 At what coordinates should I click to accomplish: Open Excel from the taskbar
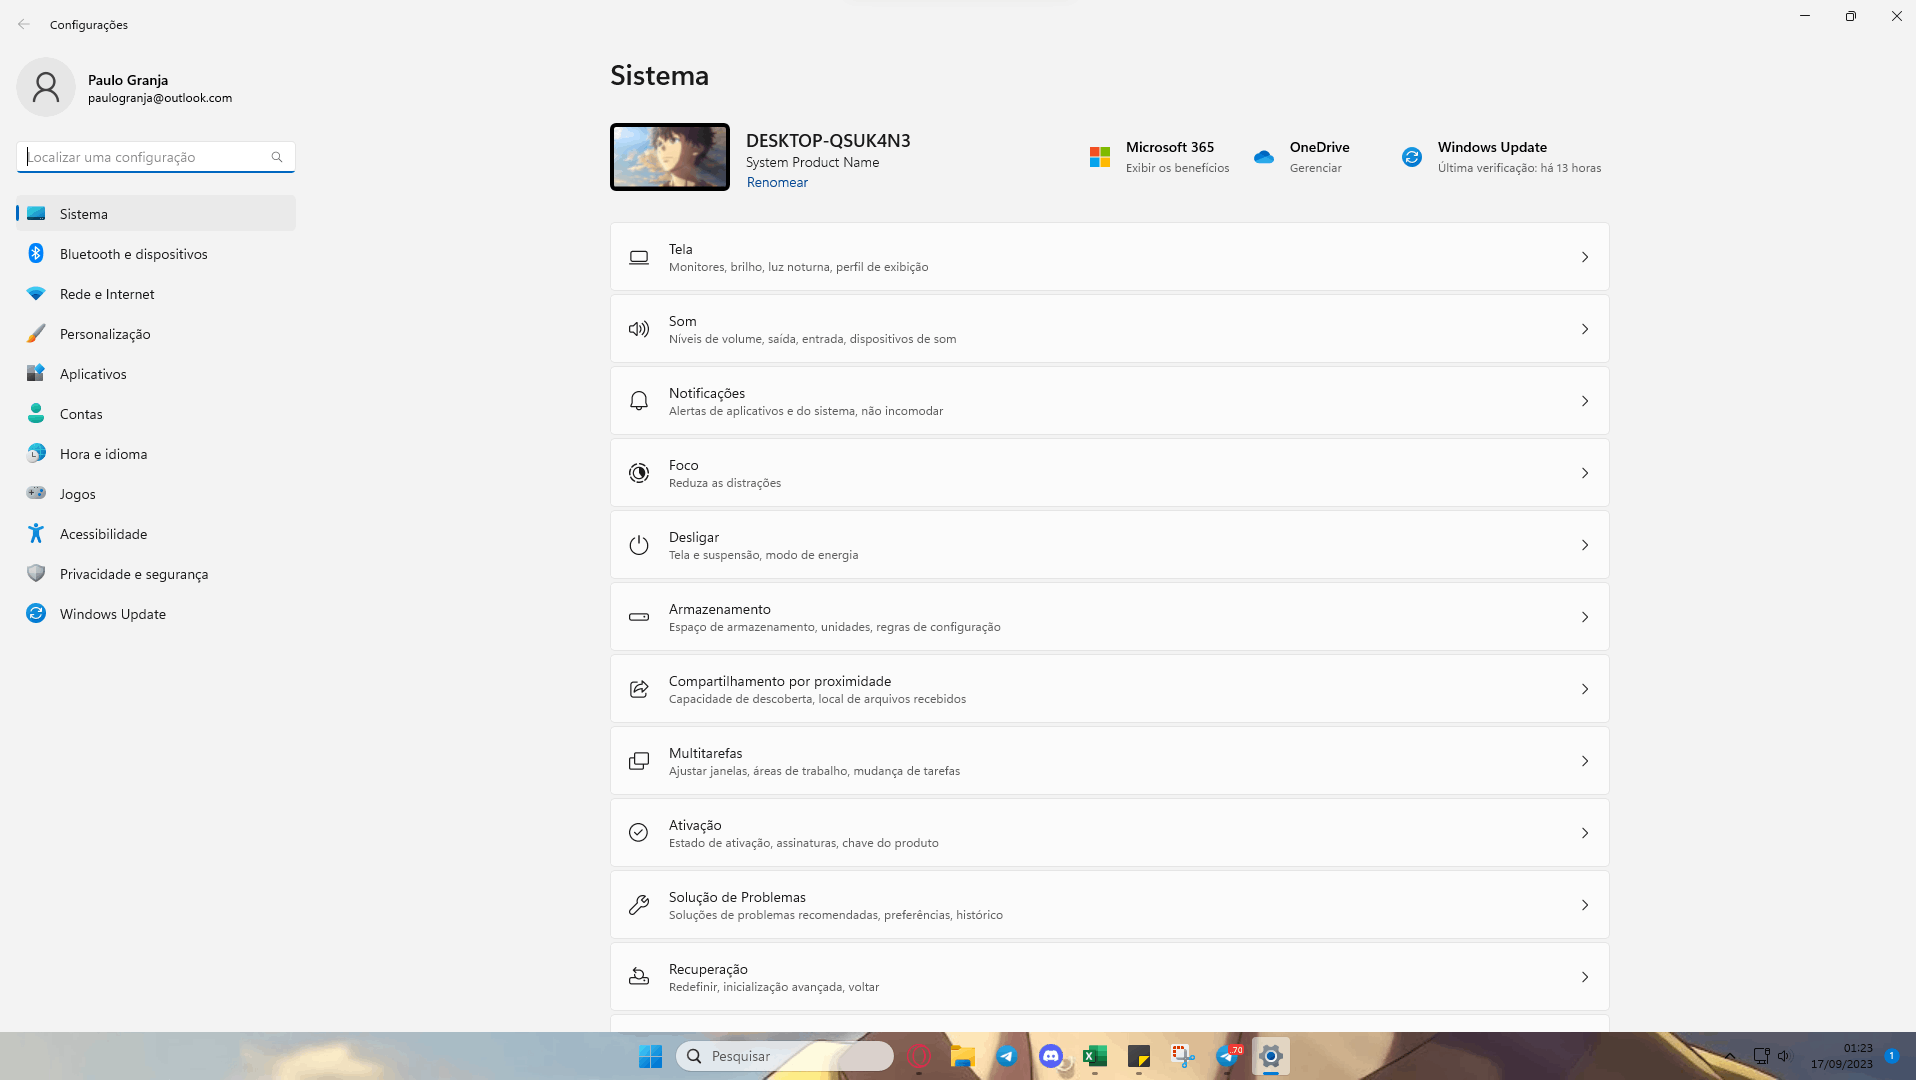point(1095,1056)
